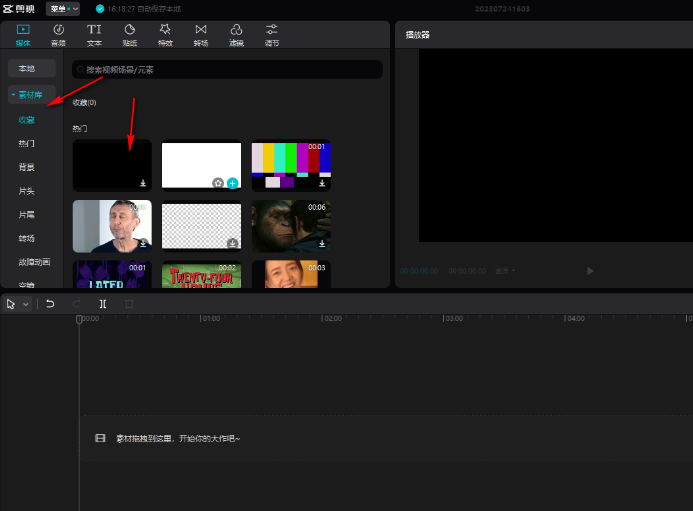Select 转场 category in the sidebar
693x511 pixels.
pos(27,238)
